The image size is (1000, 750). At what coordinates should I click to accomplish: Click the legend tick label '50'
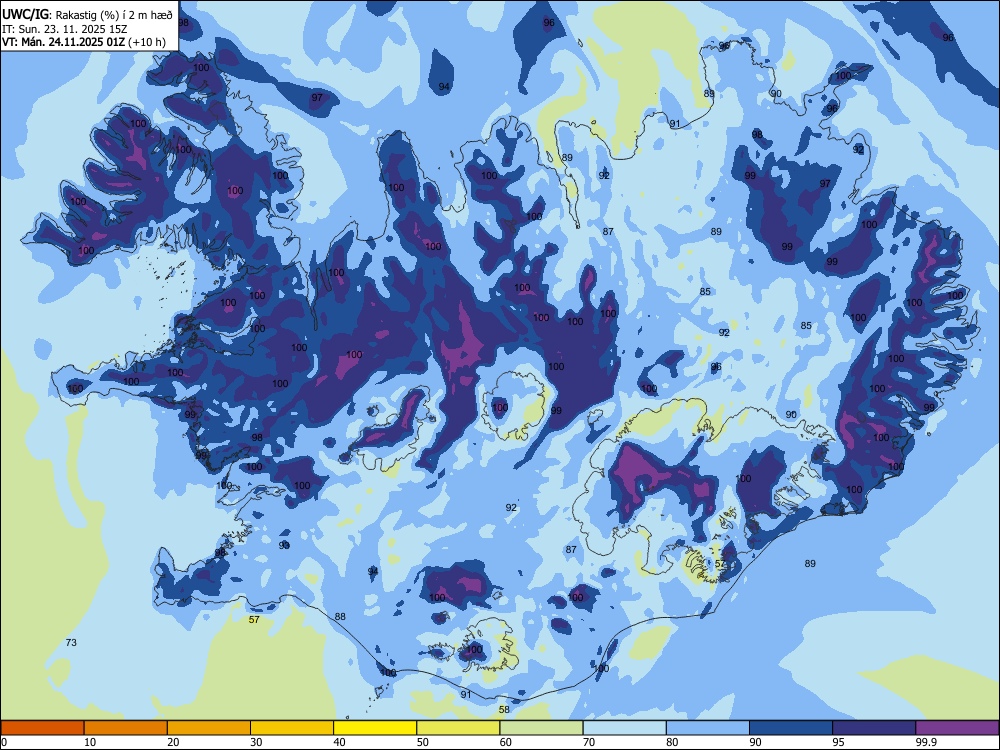point(422,742)
